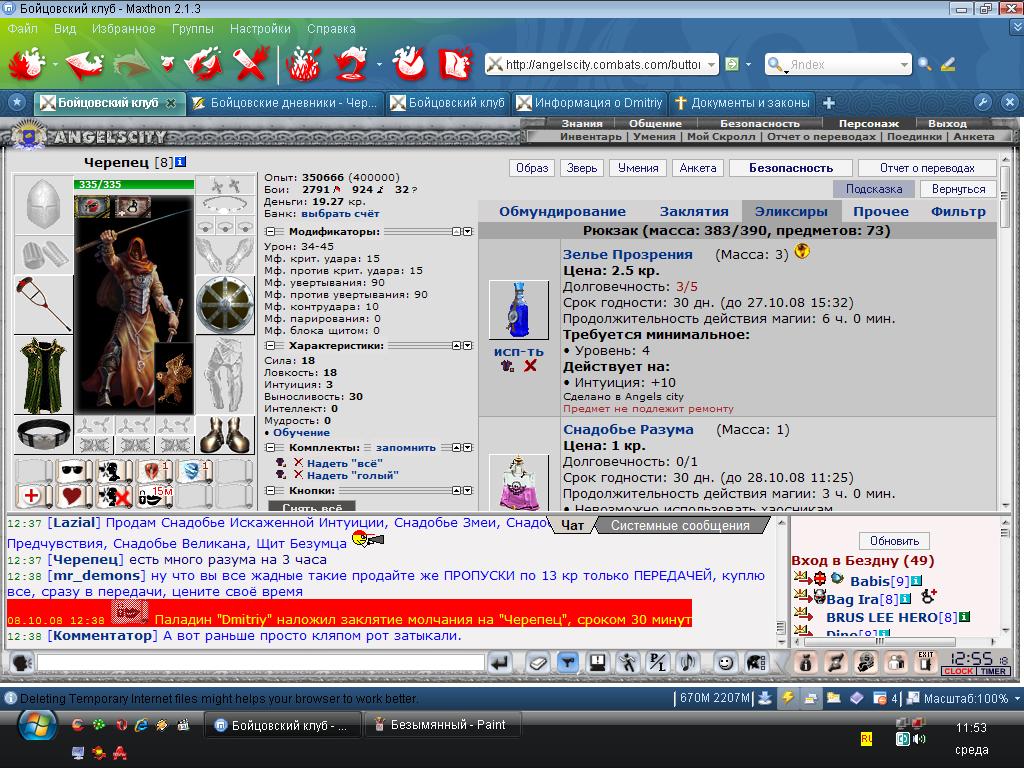Click the red X delete icon under исп-ть

pyautogui.click(x=530, y=366)
